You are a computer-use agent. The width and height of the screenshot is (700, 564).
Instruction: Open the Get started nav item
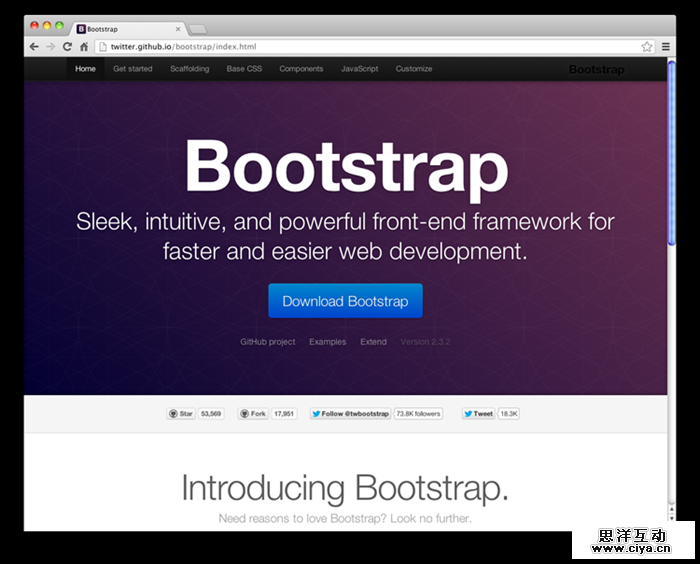(x=133, y=69)
